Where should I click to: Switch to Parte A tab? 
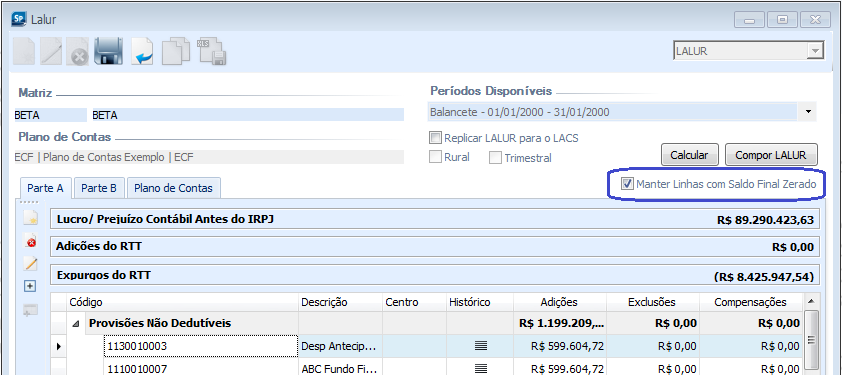pyautogui.click(x=45, y=188)
